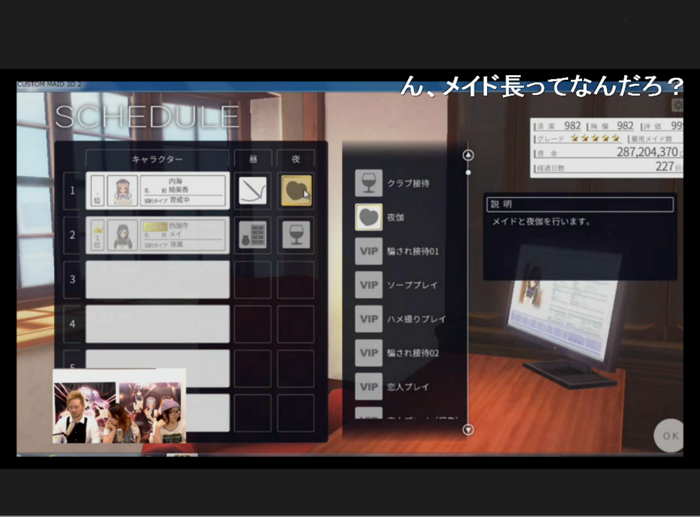
Task: Click the クラブ接待 label
Action: (x=408, y=183)
